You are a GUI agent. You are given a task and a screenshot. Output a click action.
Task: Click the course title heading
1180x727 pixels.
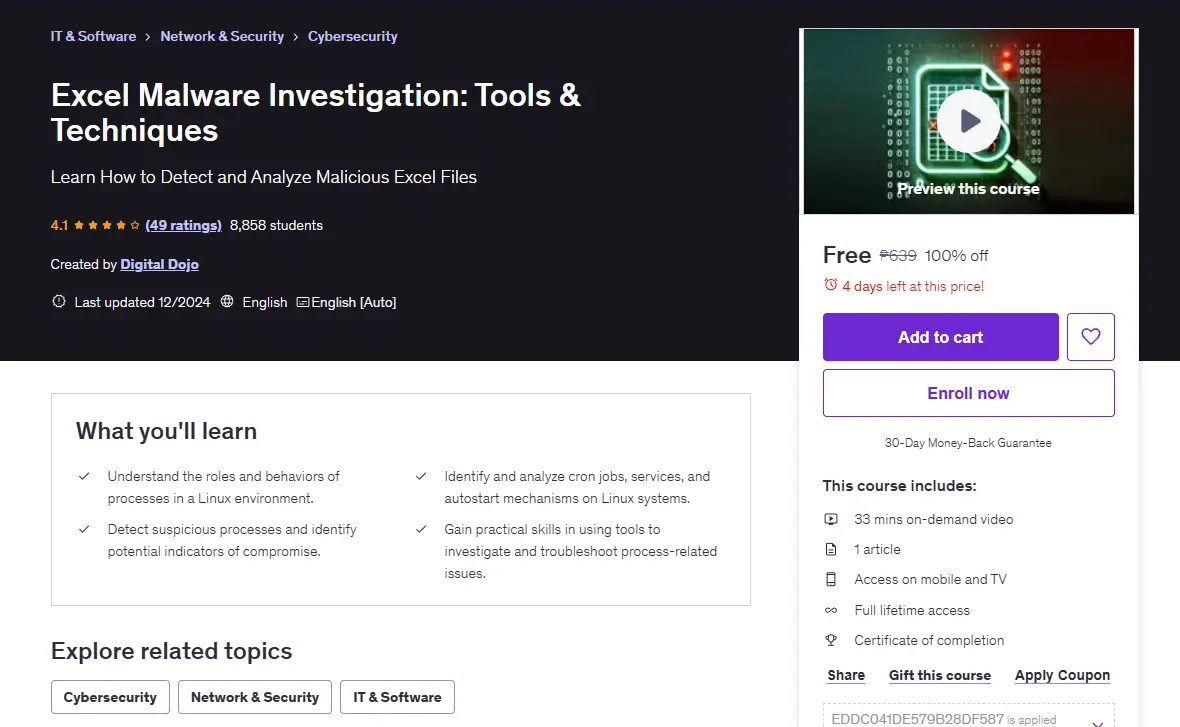point(315,113)
